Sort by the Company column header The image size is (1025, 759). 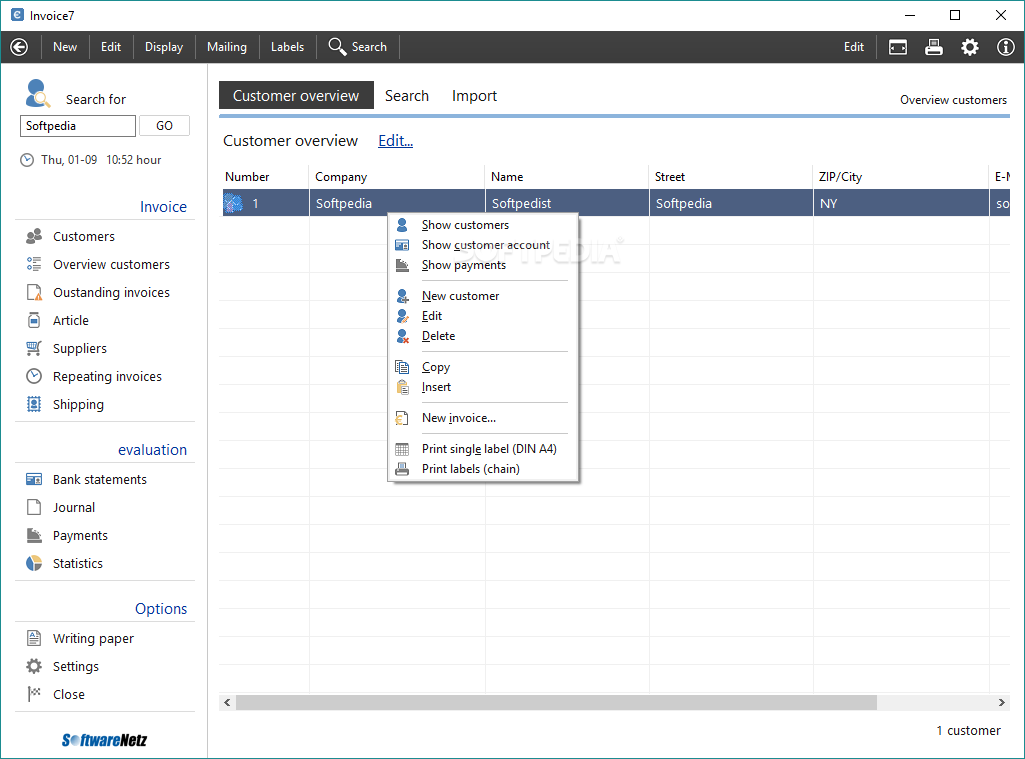pyautogui.click(x=397, y=177)
